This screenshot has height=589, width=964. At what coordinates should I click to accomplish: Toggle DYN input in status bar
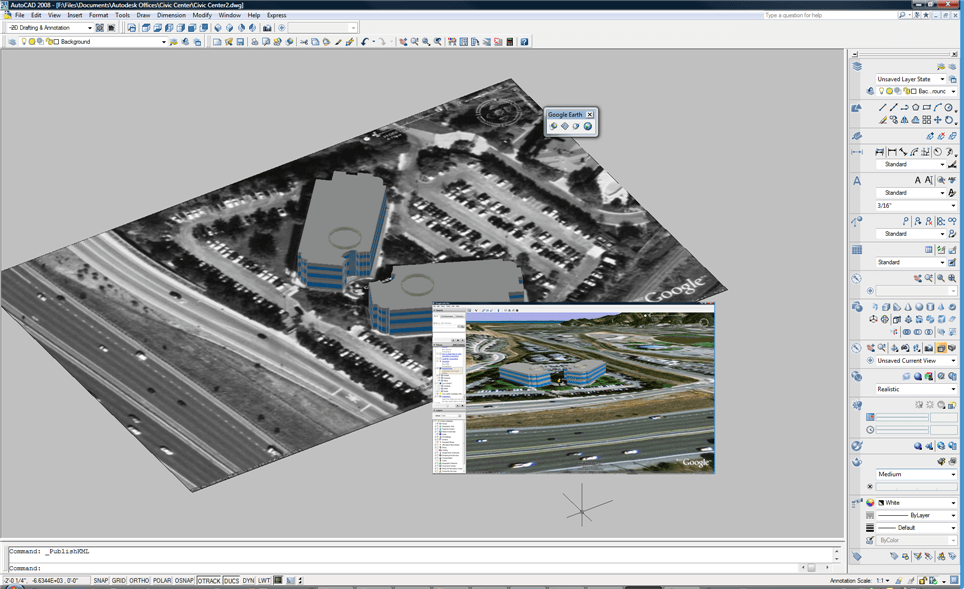pyautogui.click(x=248, y=580)
